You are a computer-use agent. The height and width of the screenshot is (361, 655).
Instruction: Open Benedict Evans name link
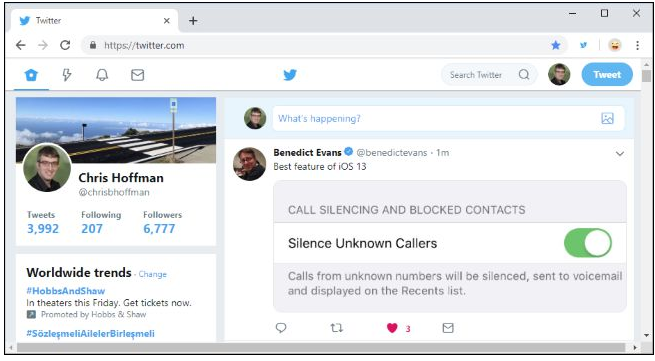coord(307,153)
